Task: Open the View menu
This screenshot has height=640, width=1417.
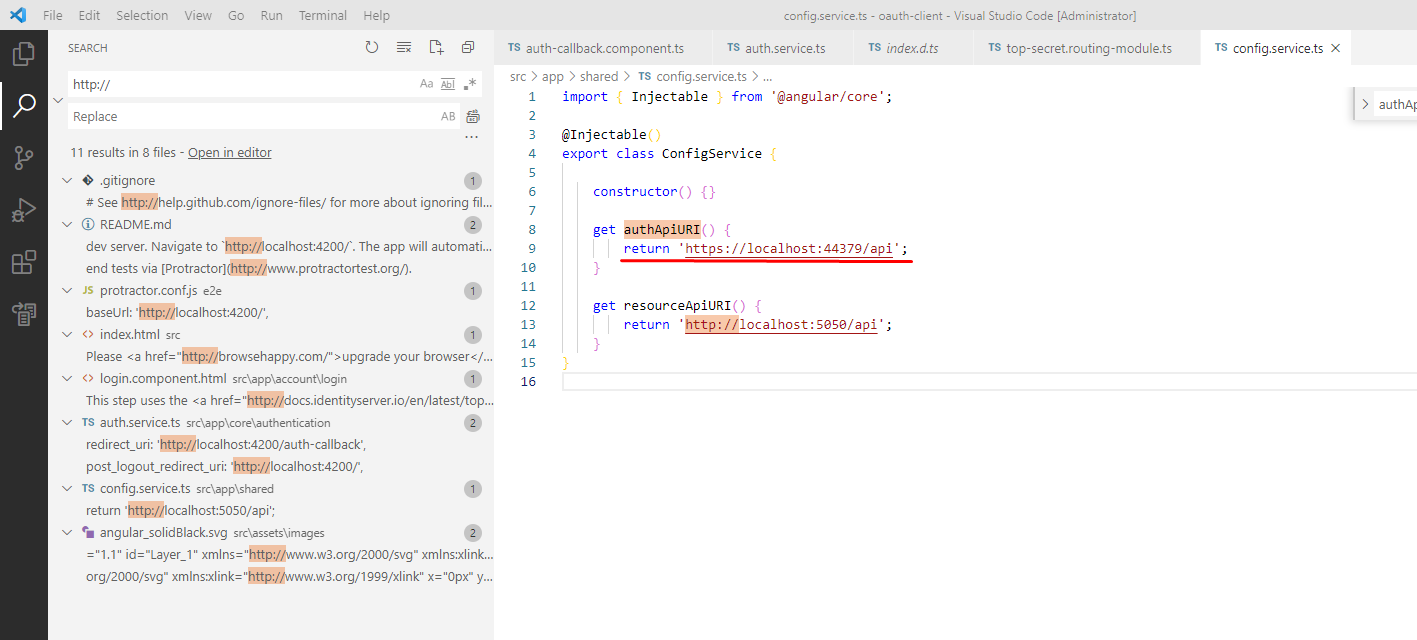Action: tap(198, 15)
